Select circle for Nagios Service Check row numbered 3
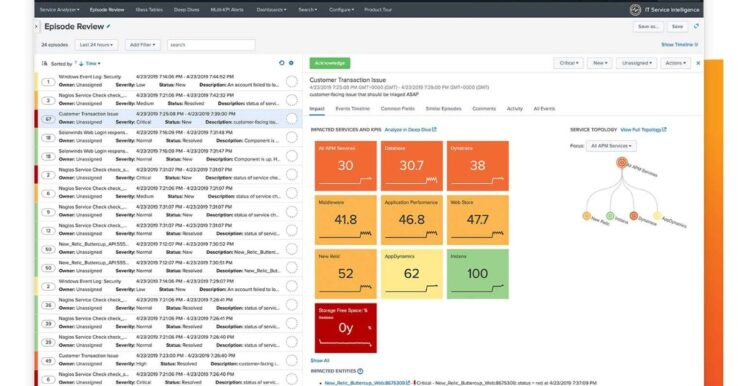Viewport: 738px width, 386px height. tap(292, 100)
